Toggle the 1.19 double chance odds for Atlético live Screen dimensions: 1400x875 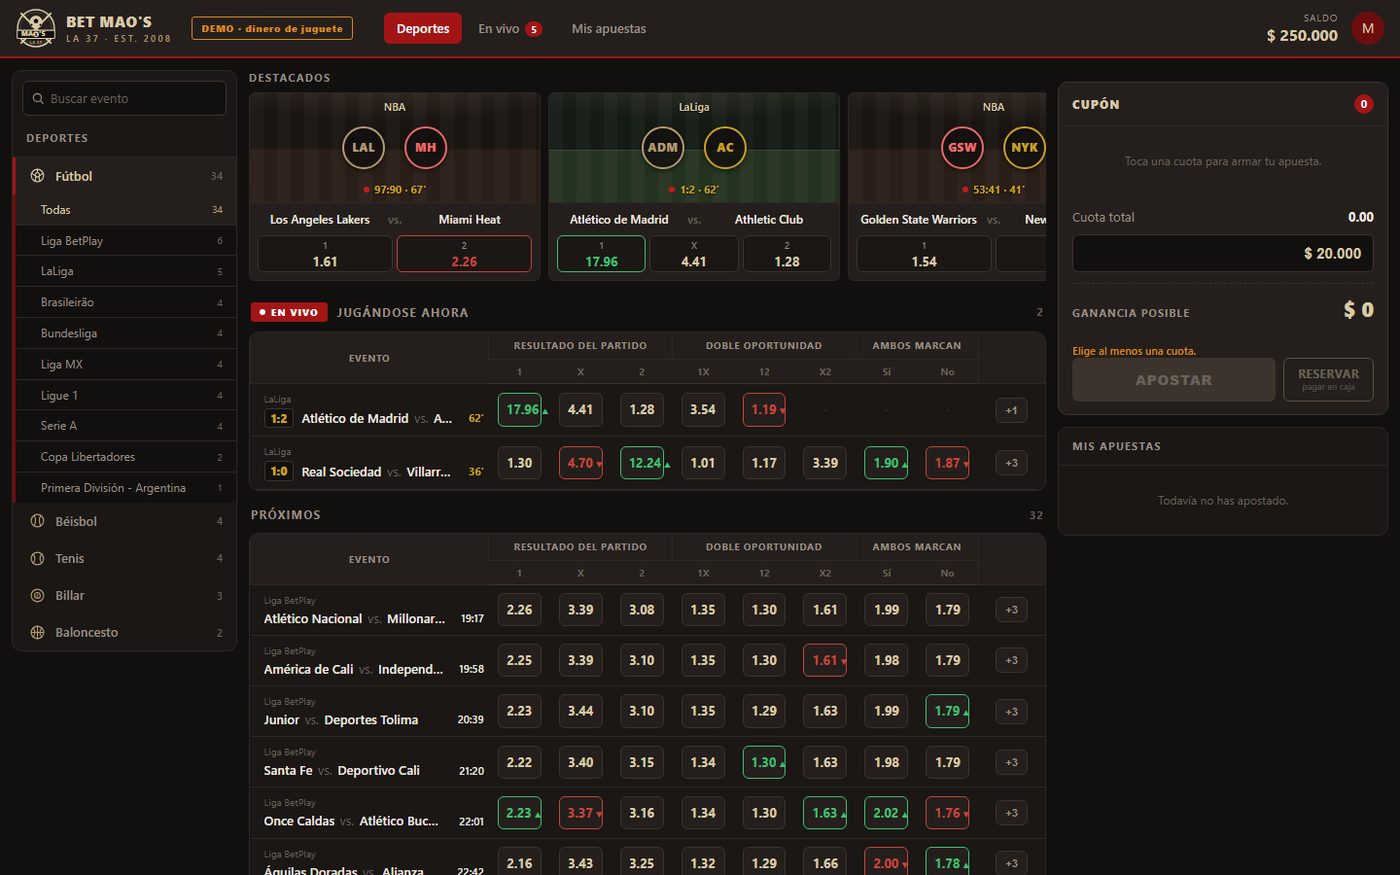(764, 409)
